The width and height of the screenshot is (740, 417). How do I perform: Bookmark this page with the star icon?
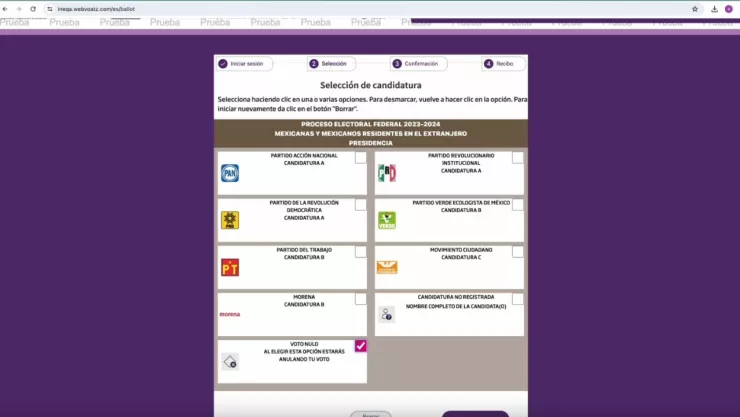[x=695, y=9]
